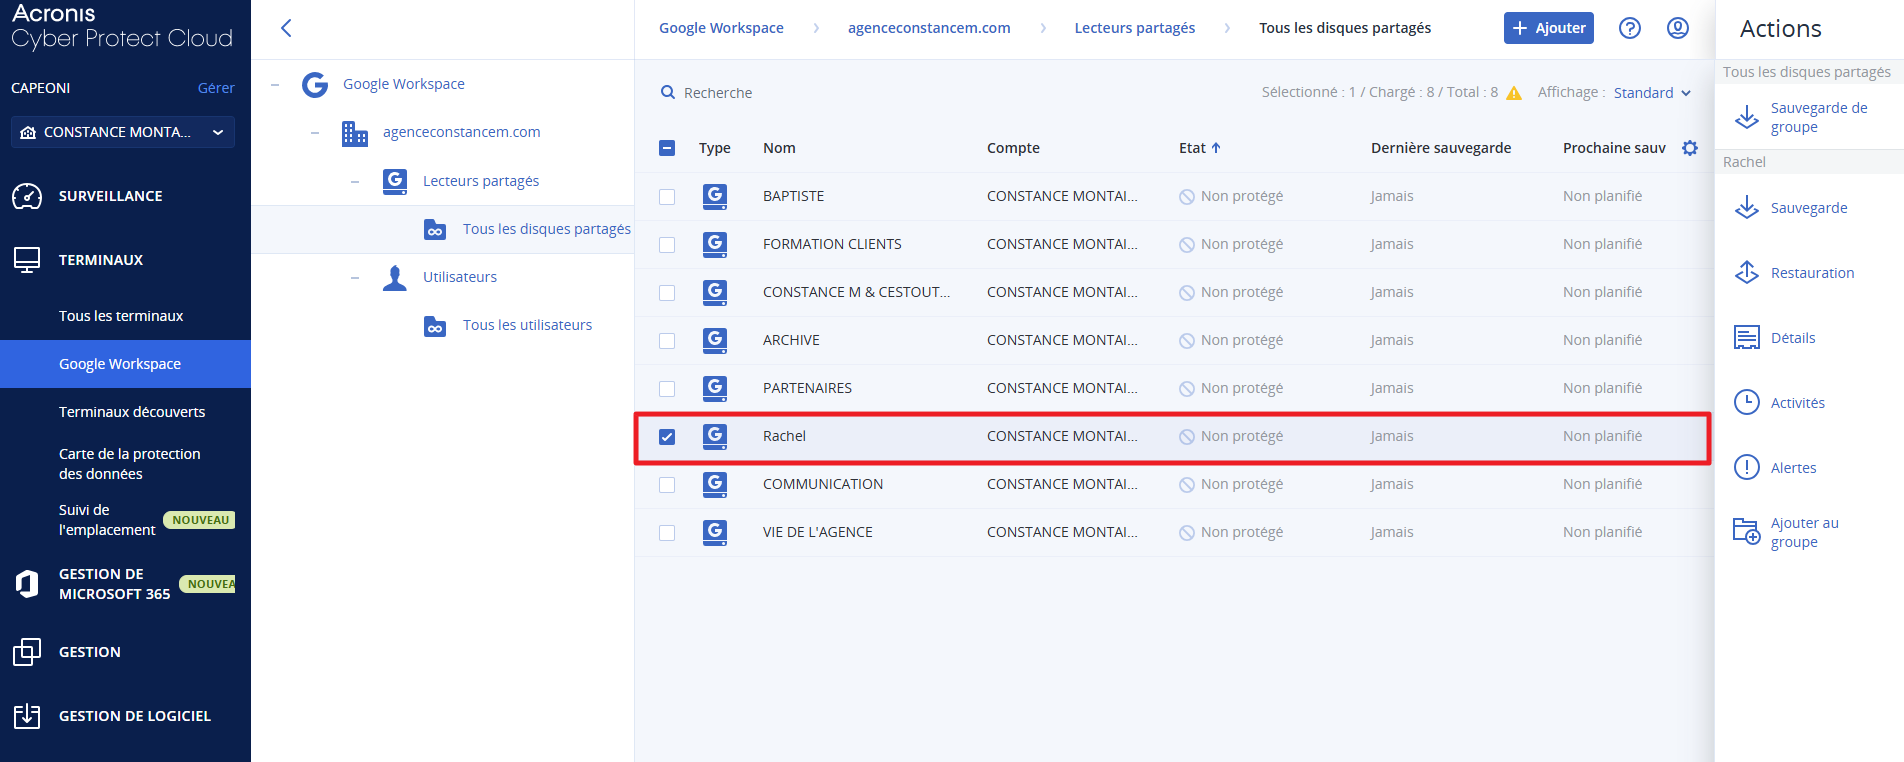This screenshot has width=1904, height=762.
Task: Click the yellow warning triangle icon
Action: point(1514,93)
